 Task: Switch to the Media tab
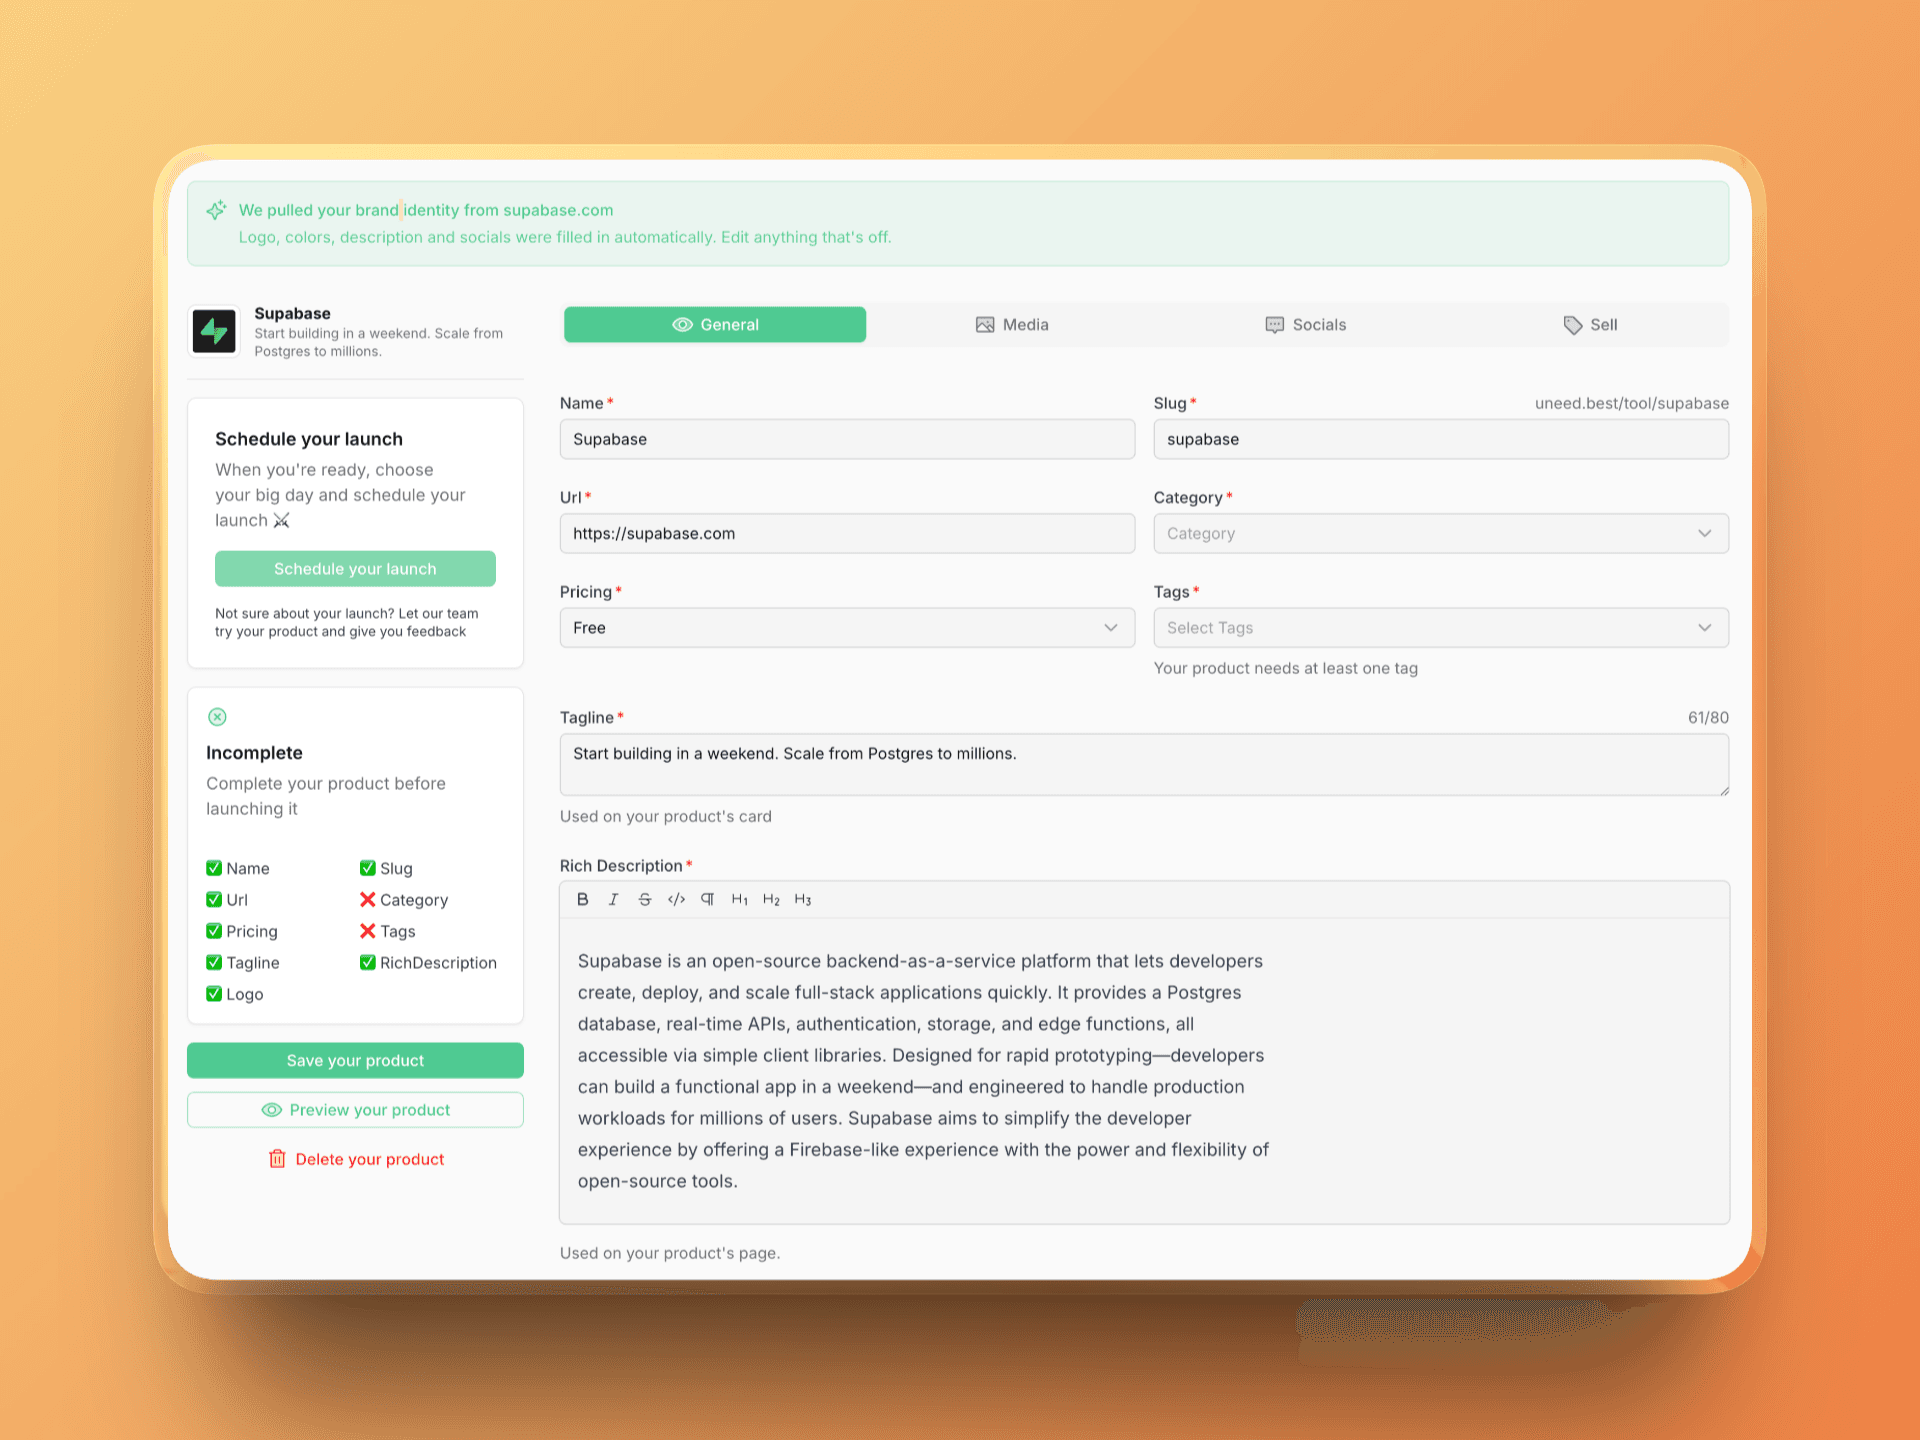[x=1011, y=324]
